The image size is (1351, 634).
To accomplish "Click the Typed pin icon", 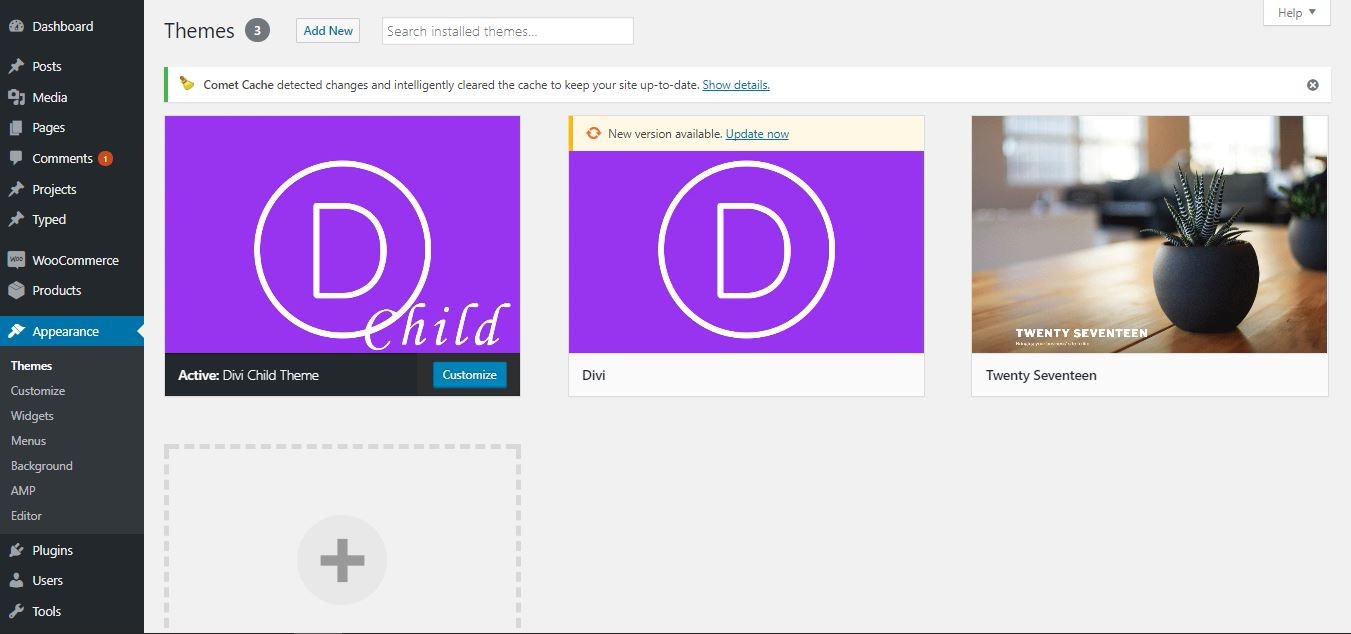I will click(16, 219).
